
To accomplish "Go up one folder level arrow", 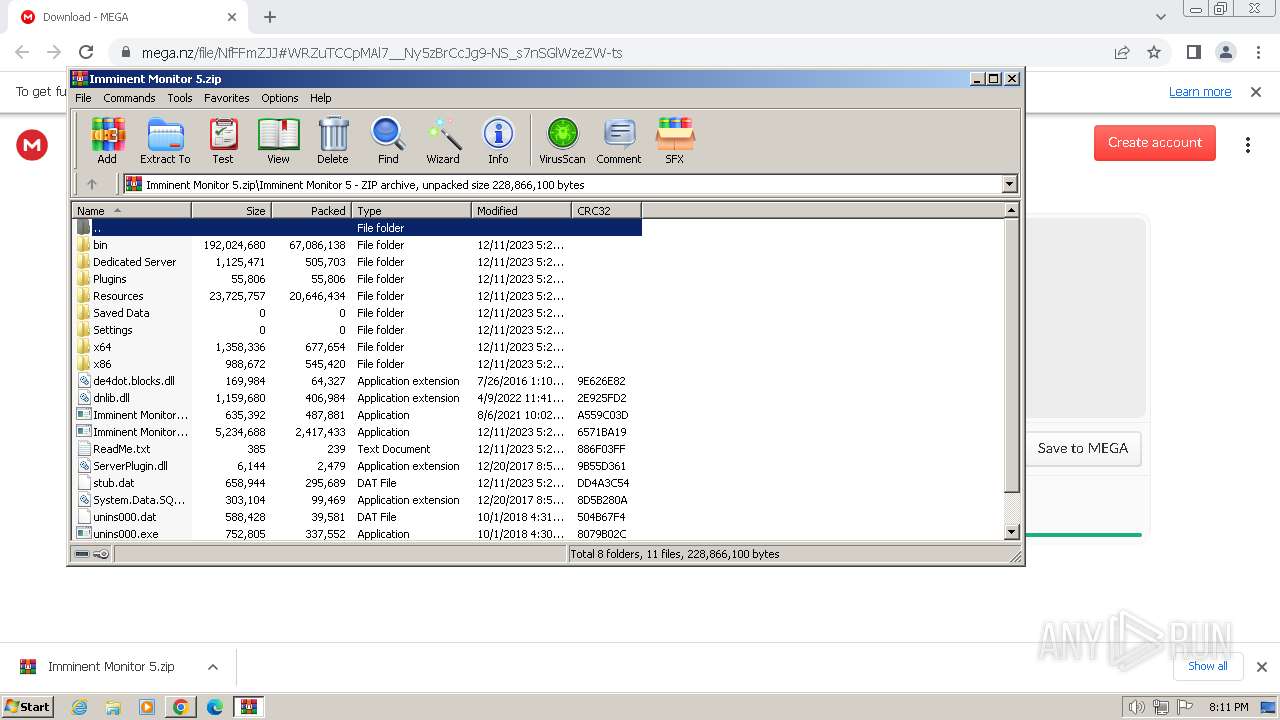I will tap(92, 184).
